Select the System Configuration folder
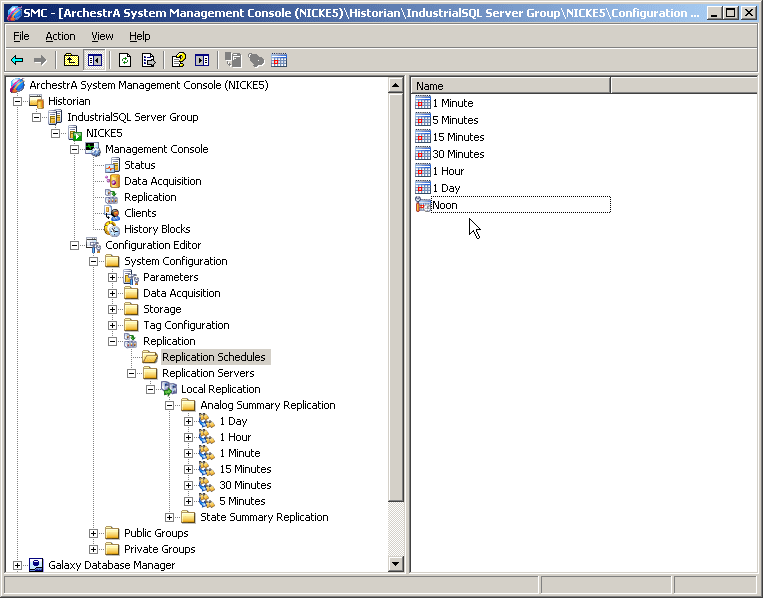763x598 pixels. point(176,261)
